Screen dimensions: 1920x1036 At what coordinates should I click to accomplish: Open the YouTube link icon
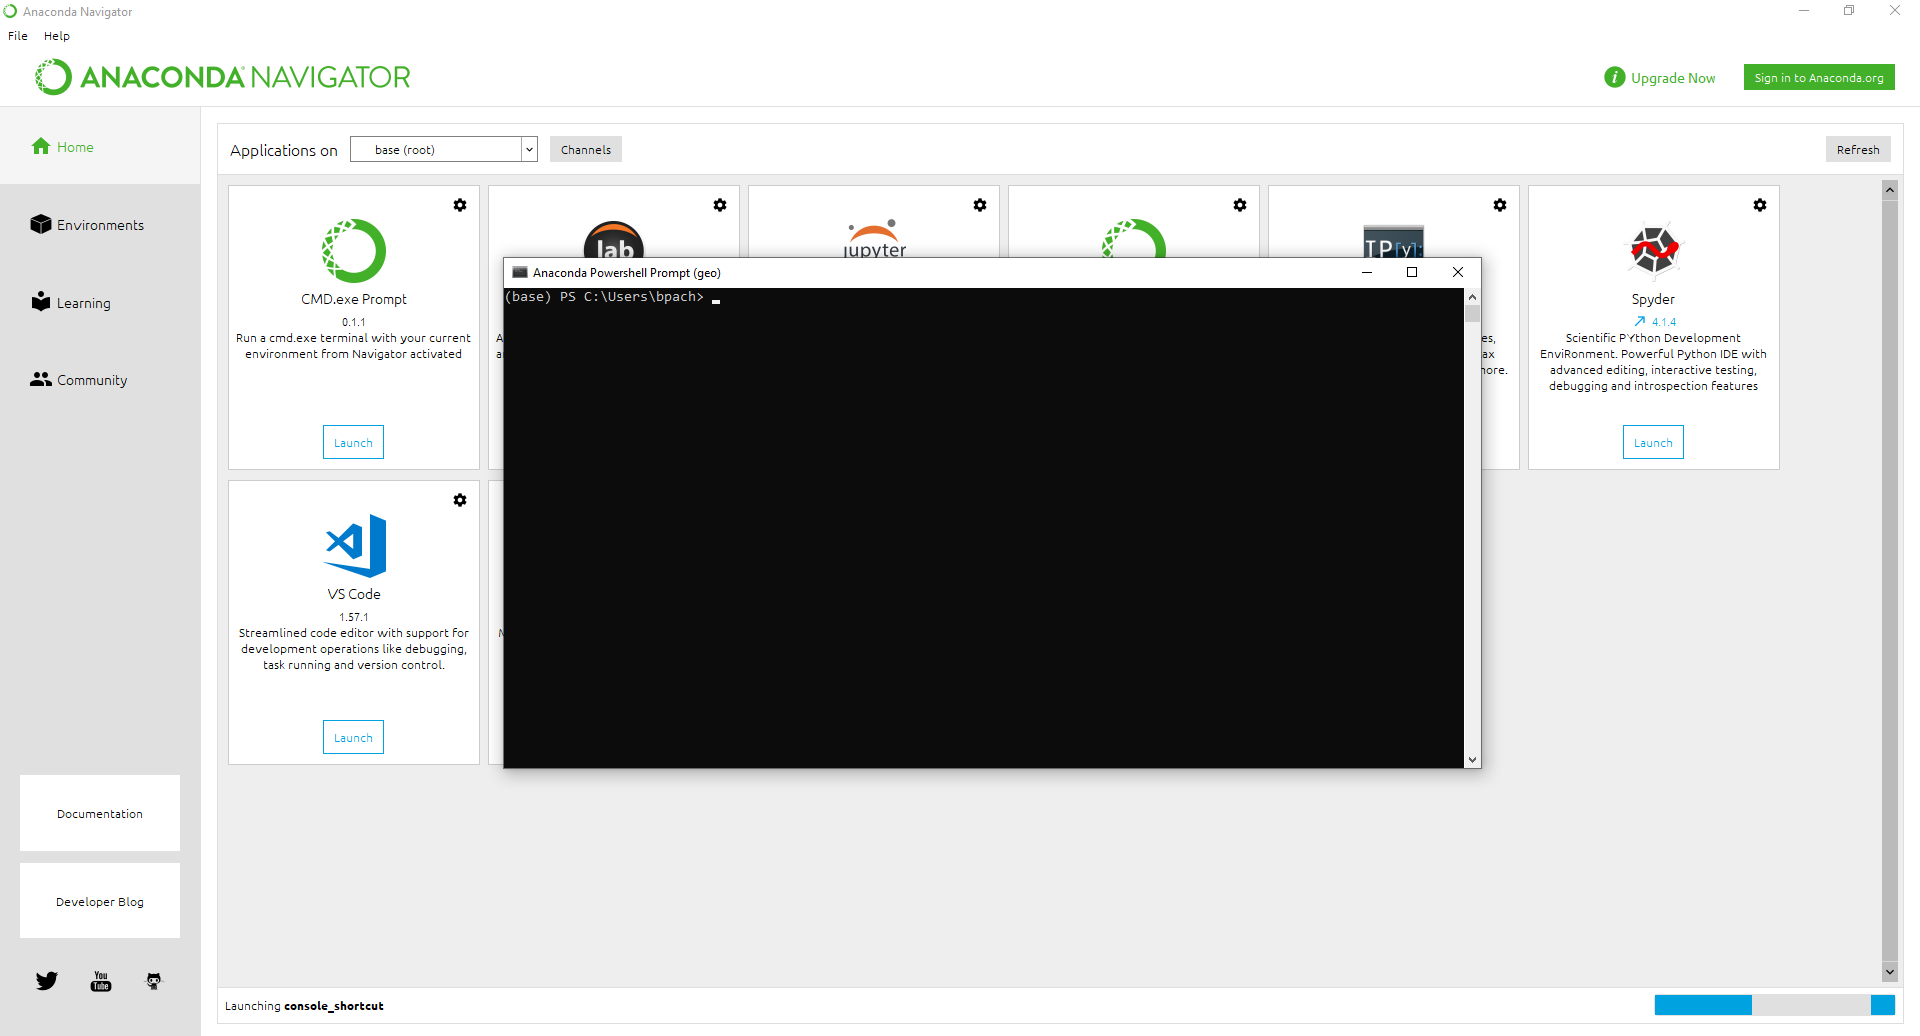tap(101, 981)
